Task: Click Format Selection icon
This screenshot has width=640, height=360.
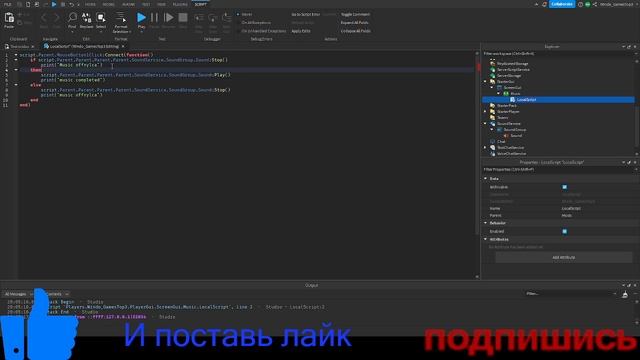Action: click(121, 18)
